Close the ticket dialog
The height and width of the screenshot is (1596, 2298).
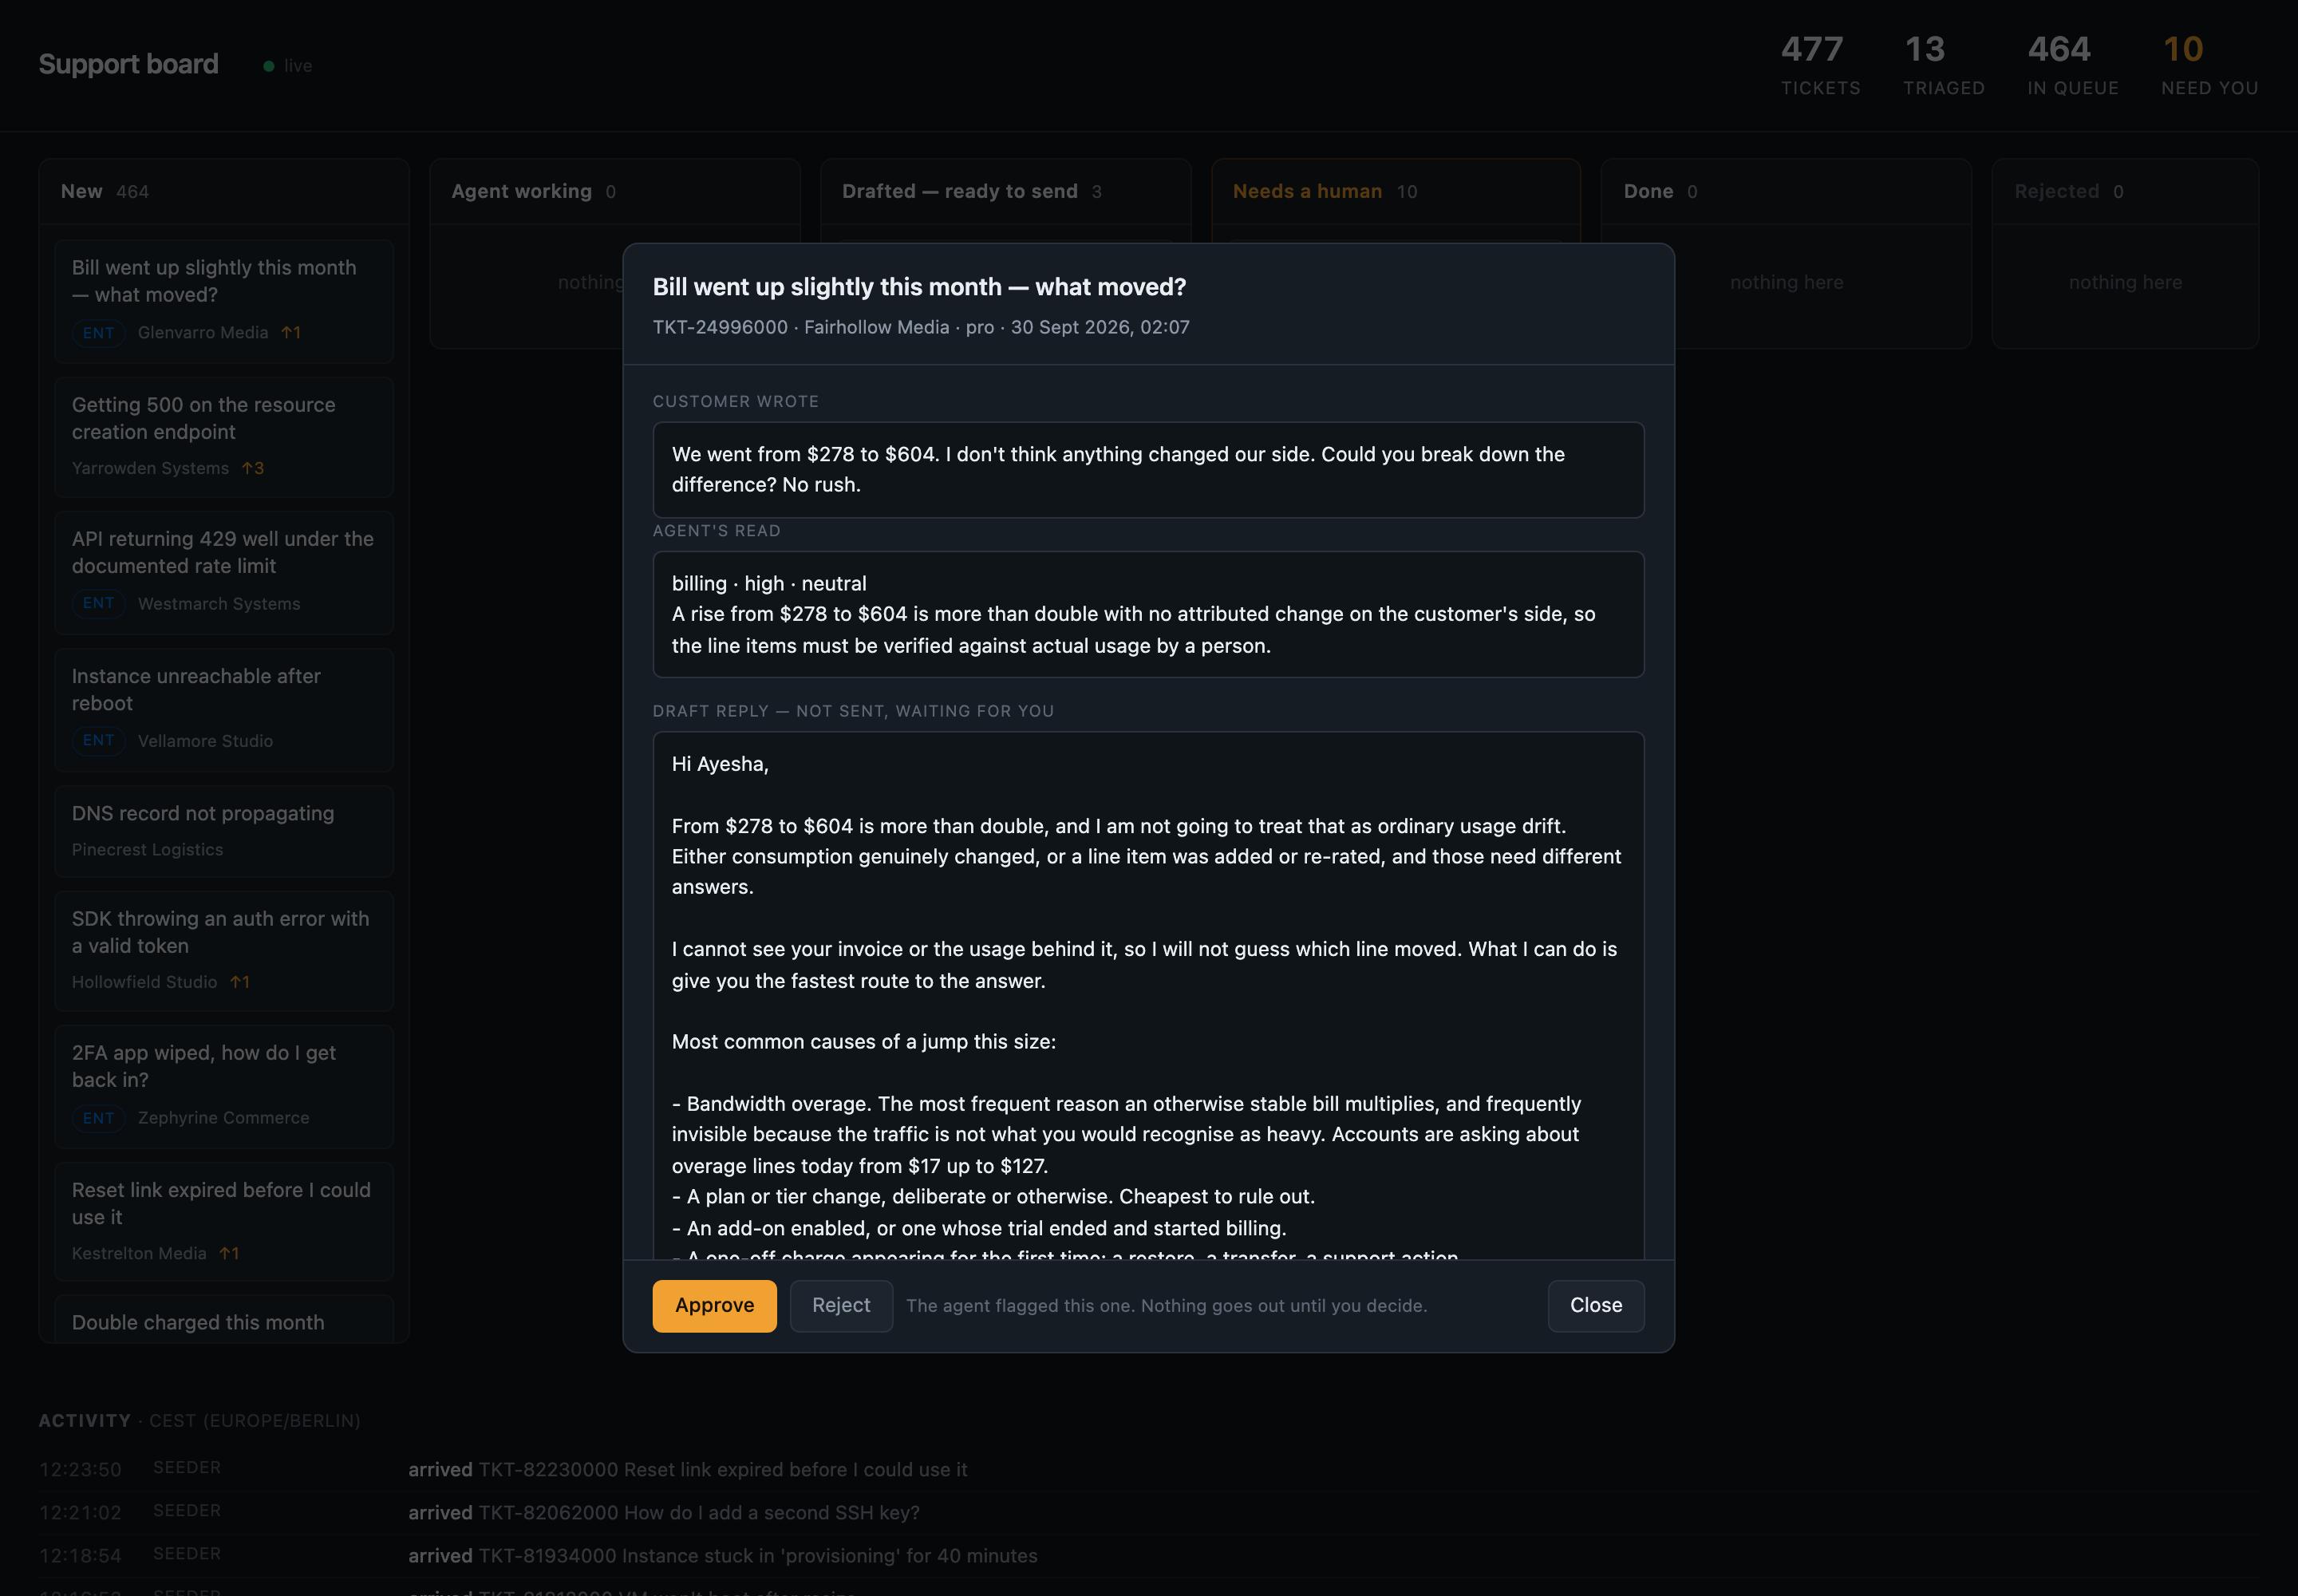(x=1595, y=1305)
